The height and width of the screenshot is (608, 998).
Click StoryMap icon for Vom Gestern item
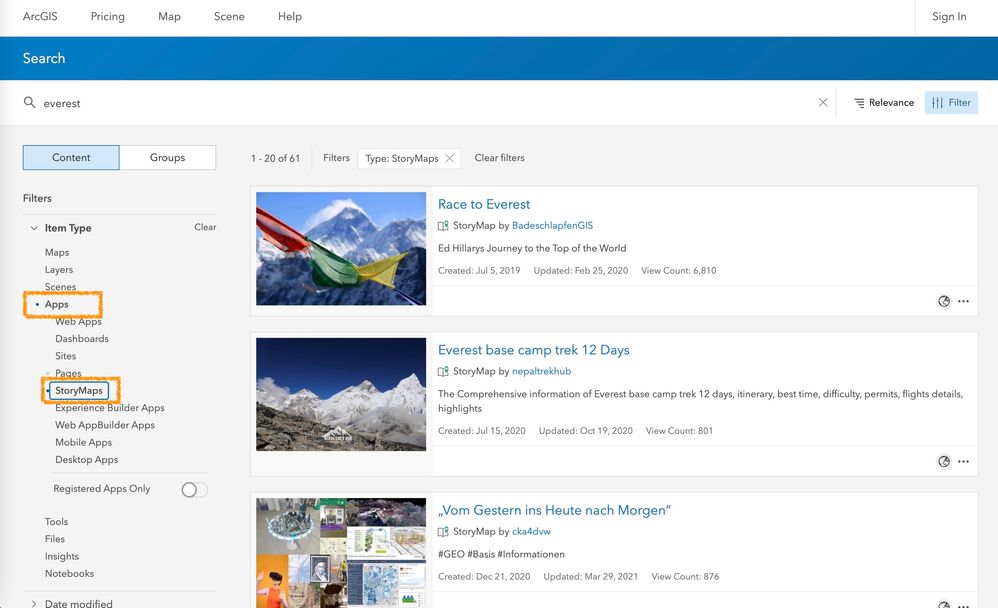pyautogui.click(x=443, y=532)
